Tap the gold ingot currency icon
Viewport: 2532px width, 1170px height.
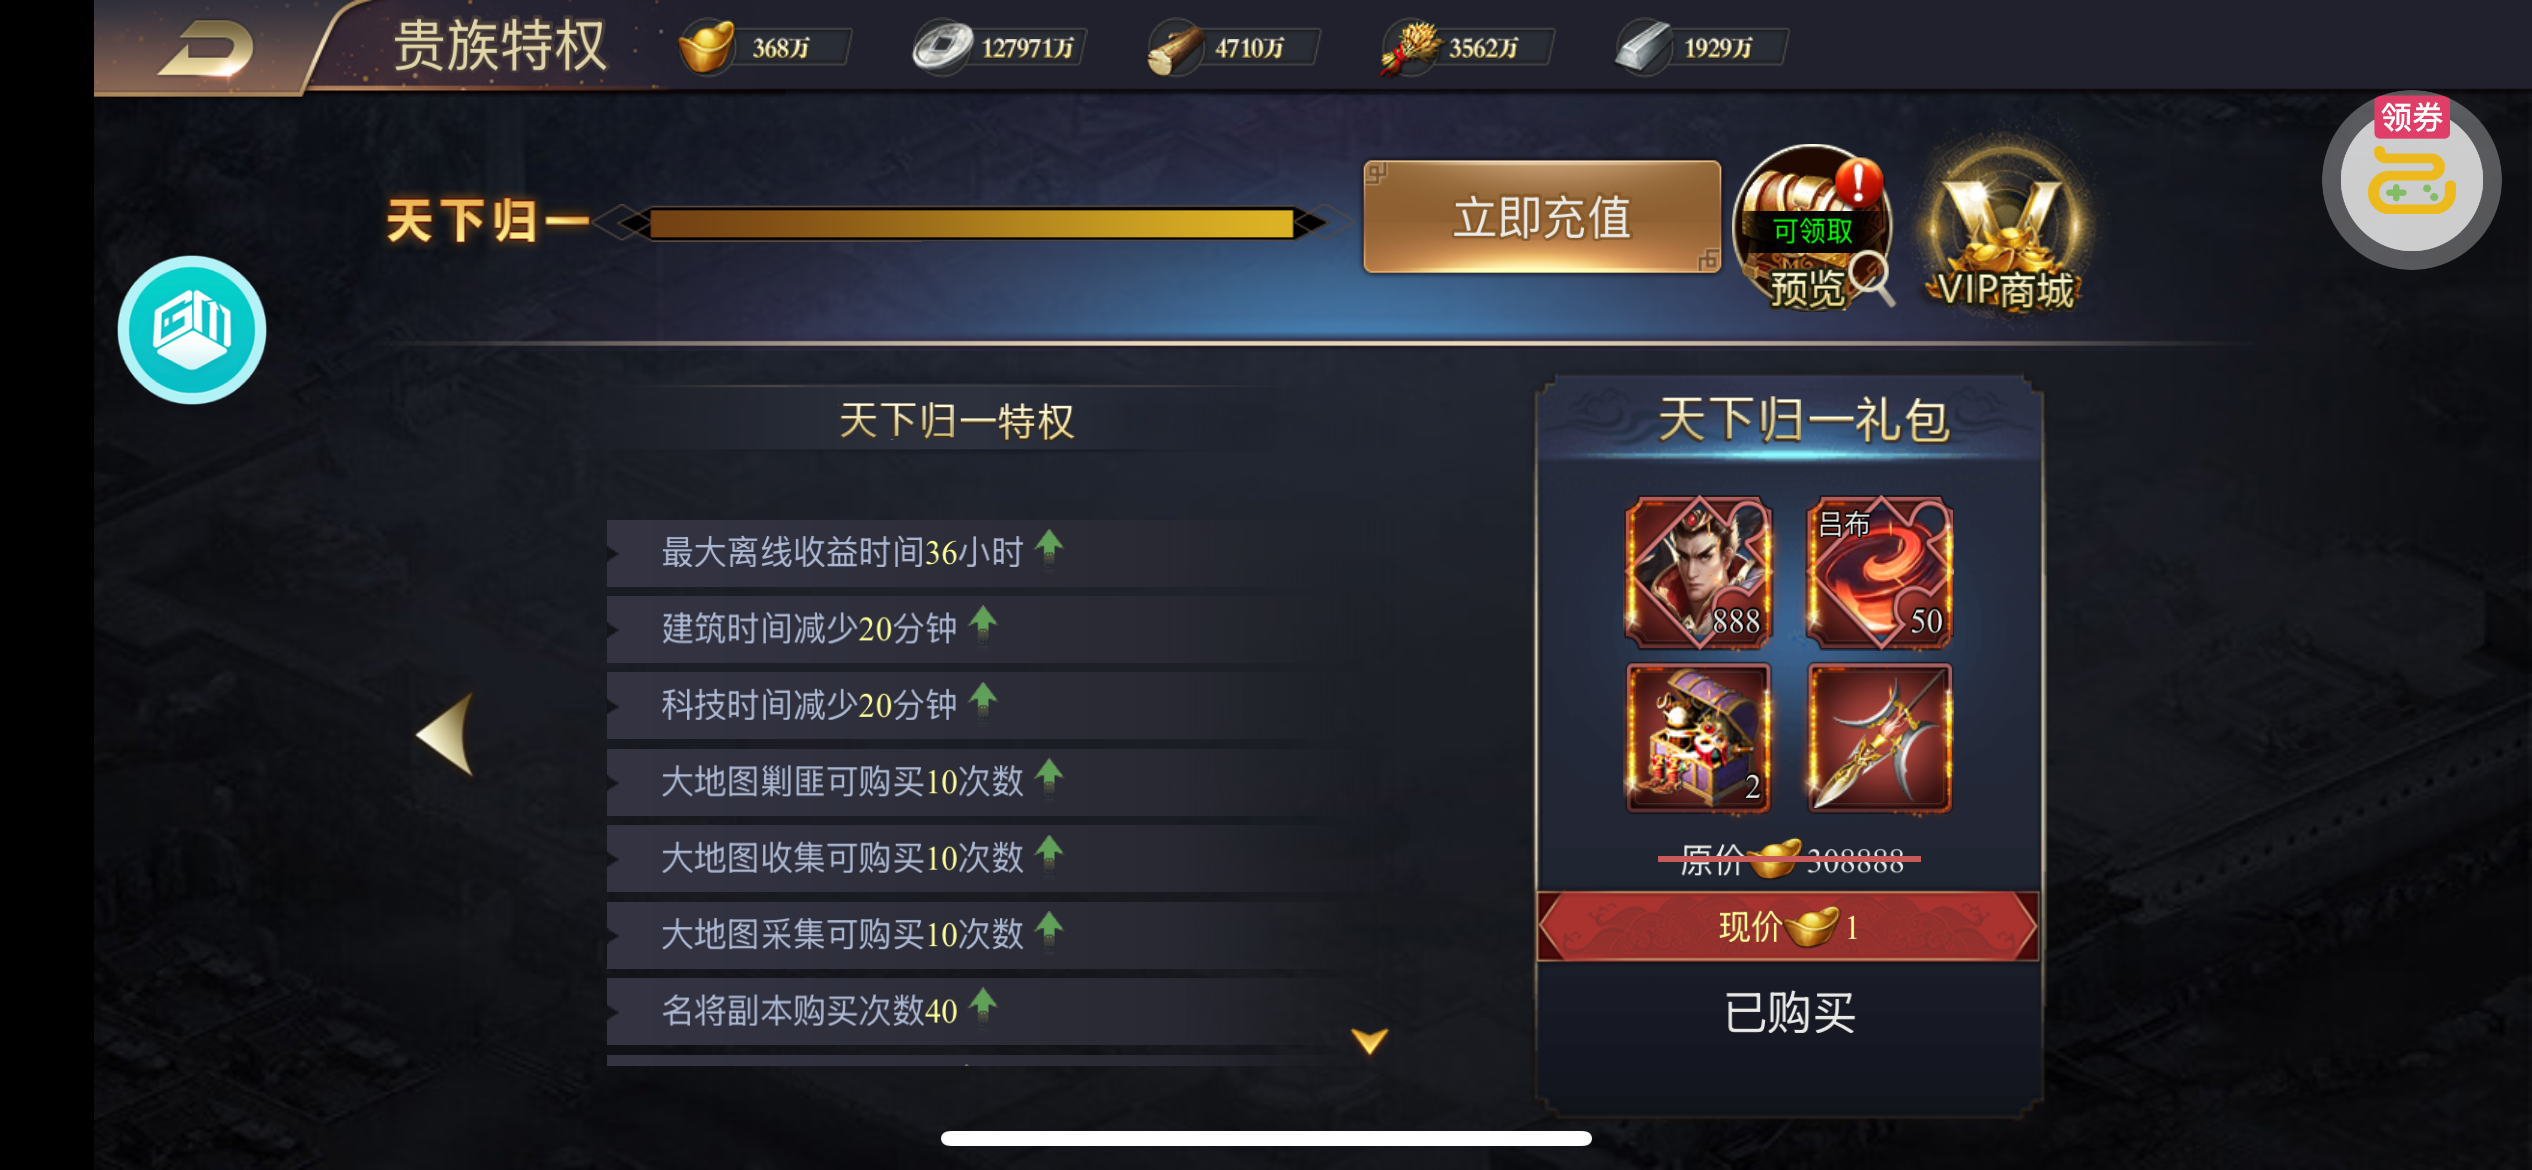(706, 46)
